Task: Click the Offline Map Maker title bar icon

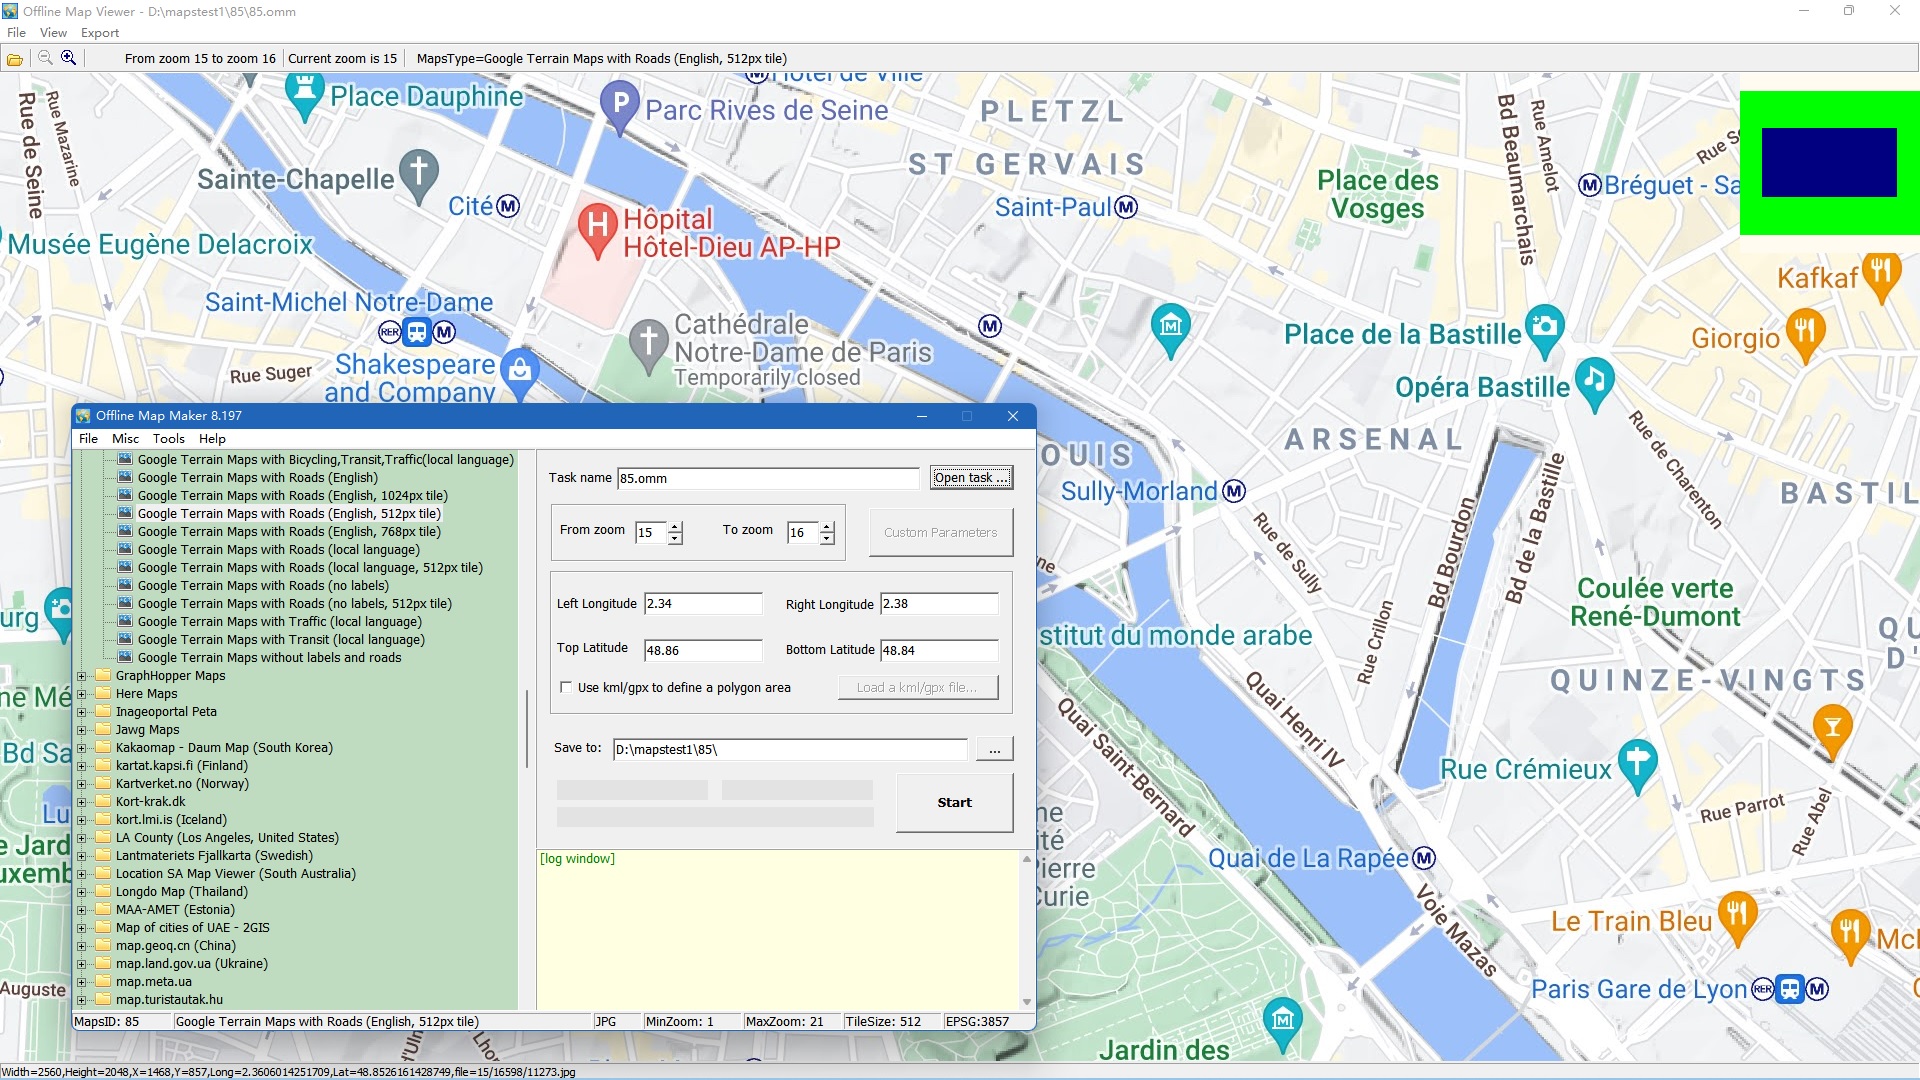Action: [83, 416]
